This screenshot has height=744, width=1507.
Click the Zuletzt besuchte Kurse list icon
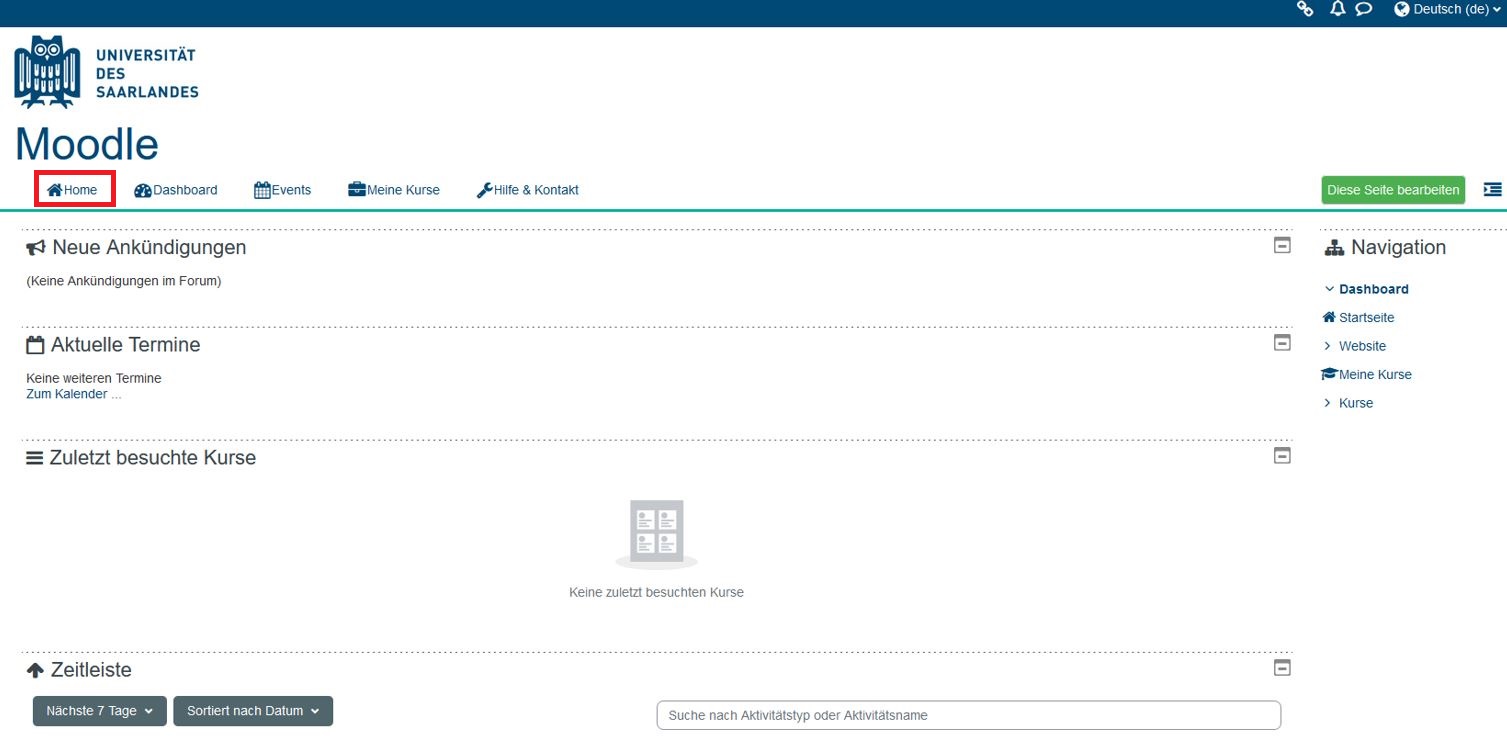point(35,458)
